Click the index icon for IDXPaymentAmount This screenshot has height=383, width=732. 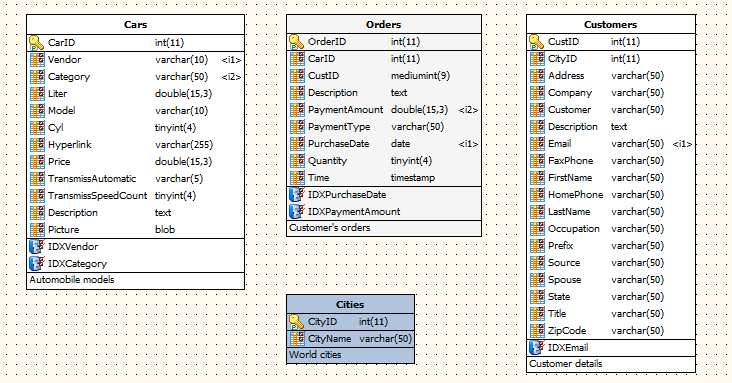[297, 212]
